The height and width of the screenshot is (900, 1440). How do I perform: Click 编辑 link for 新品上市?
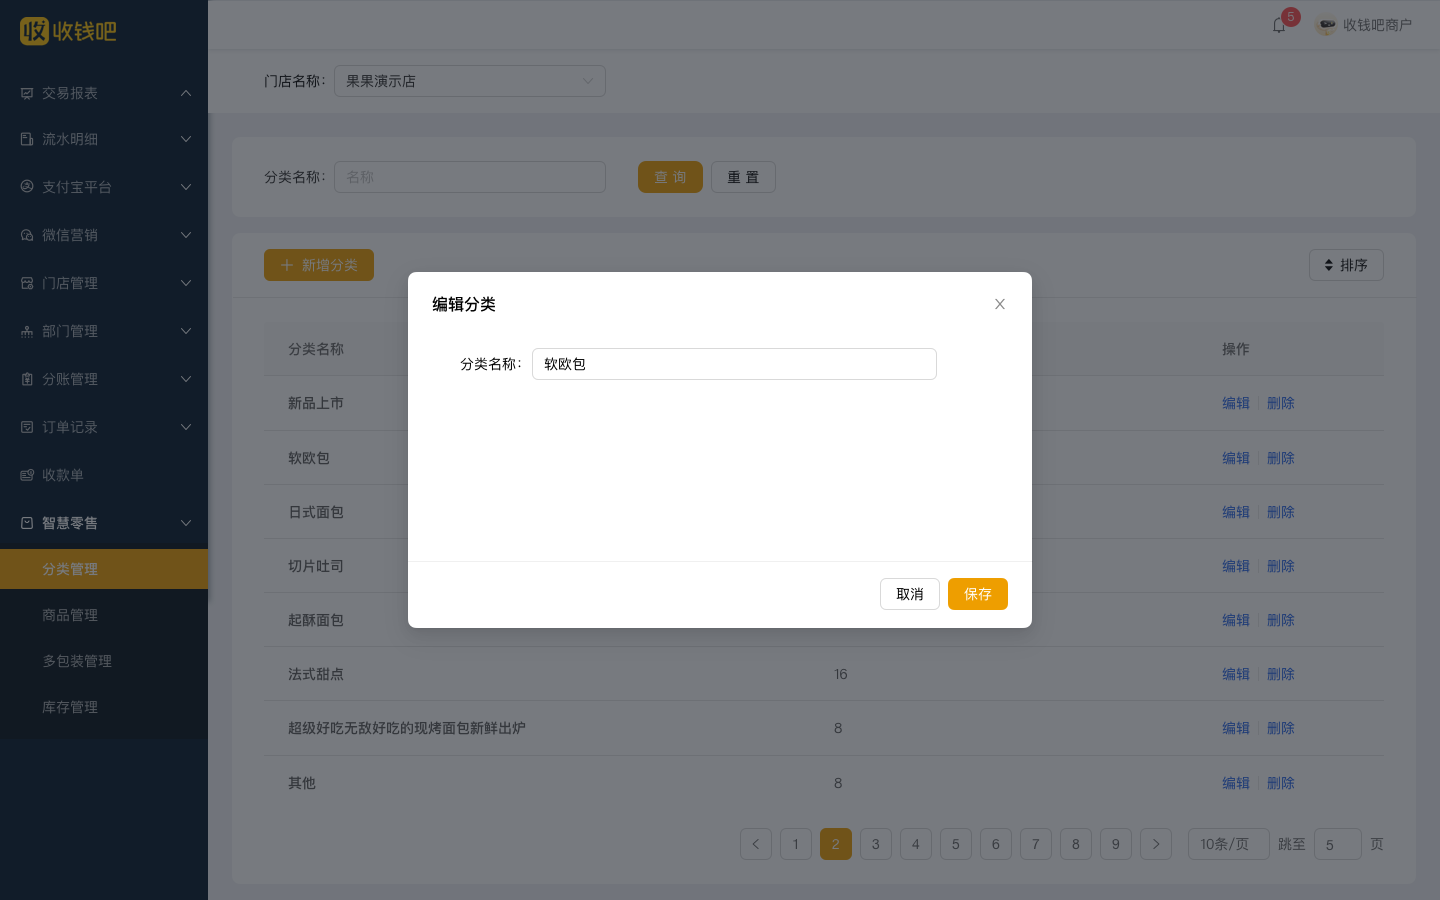tap(1236, 403)
